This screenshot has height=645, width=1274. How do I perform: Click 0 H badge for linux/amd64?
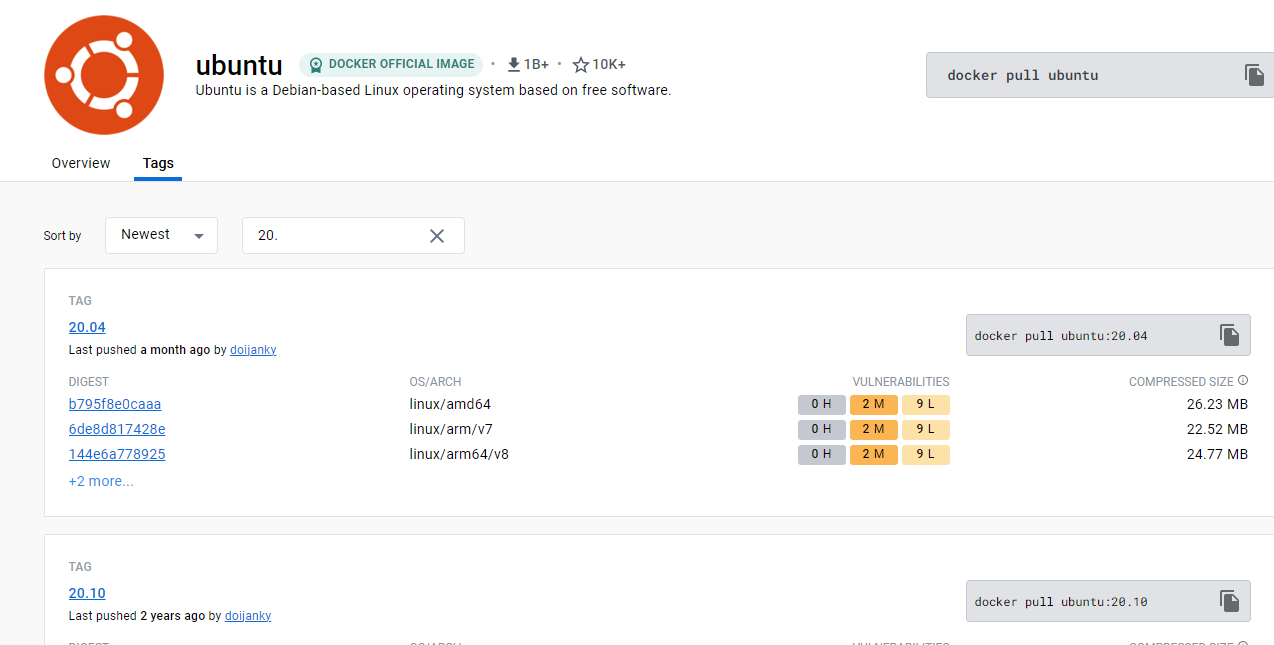[822, 405]
